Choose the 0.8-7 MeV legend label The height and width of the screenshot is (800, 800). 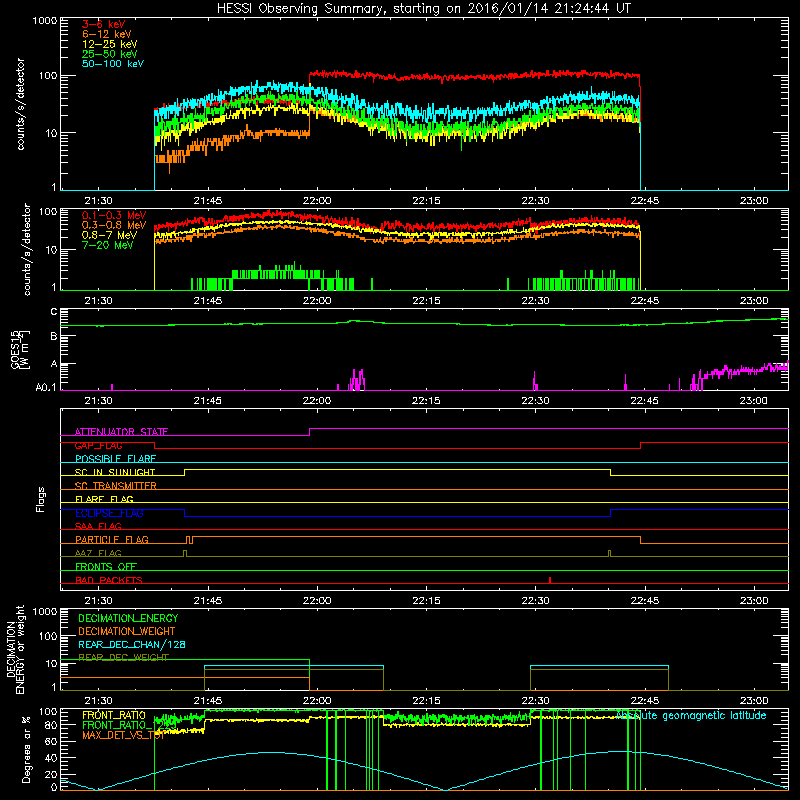(110, 235)
